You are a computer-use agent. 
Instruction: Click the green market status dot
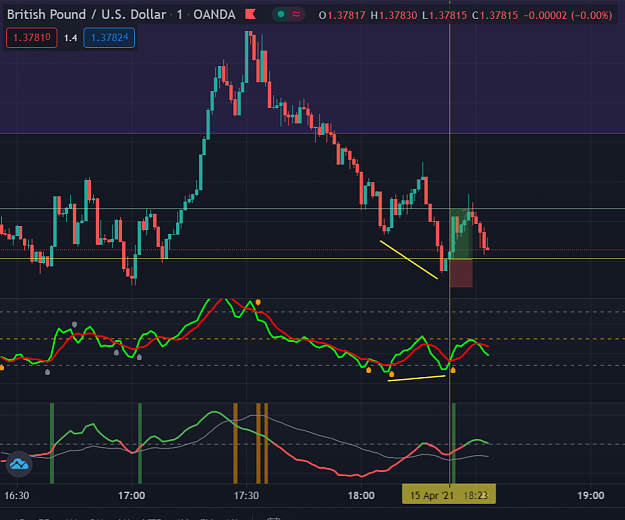[x=281, y=15]
